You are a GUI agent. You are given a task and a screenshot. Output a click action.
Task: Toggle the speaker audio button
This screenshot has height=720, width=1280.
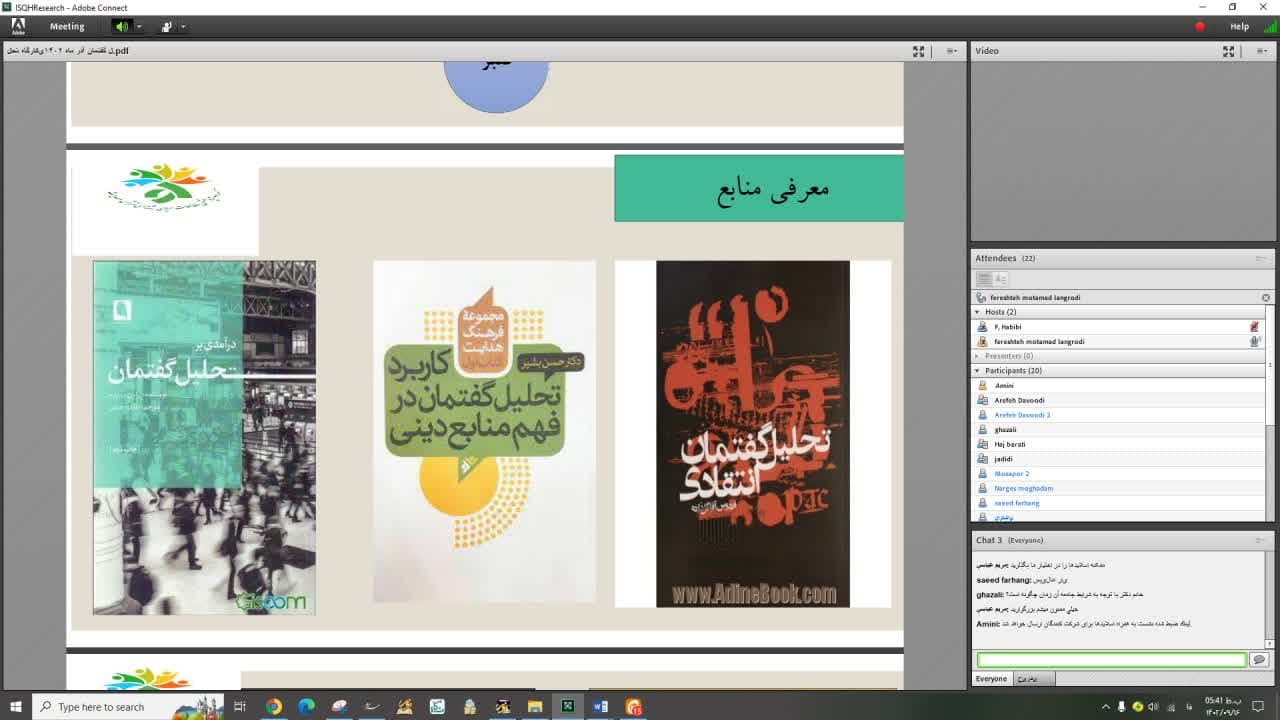point(121,27)
